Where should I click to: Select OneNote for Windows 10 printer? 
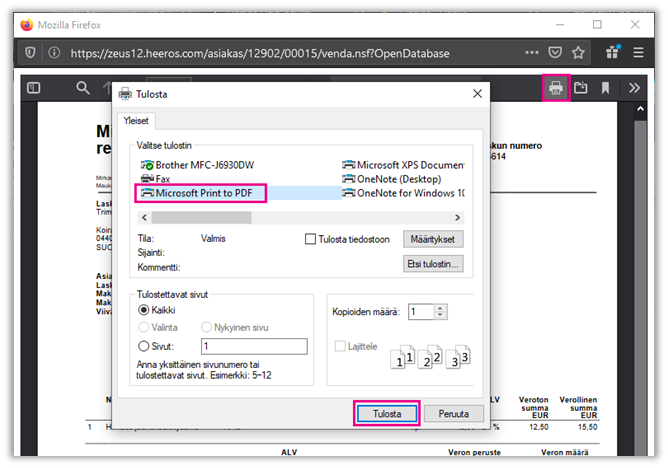[403, 193]
